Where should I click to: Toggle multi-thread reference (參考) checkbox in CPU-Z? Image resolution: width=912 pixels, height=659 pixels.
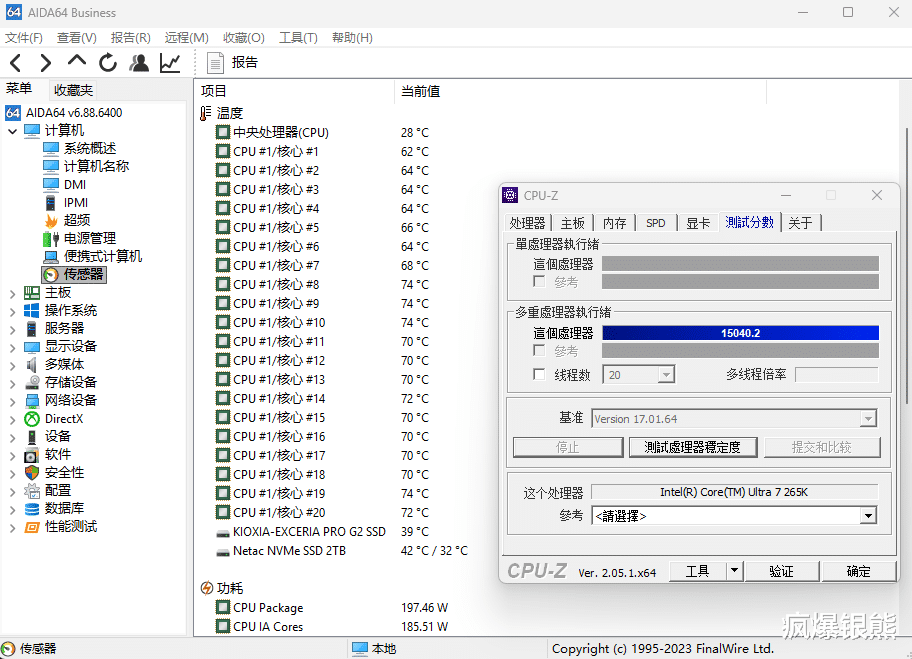pyautogui.click(x=539, y=351)
